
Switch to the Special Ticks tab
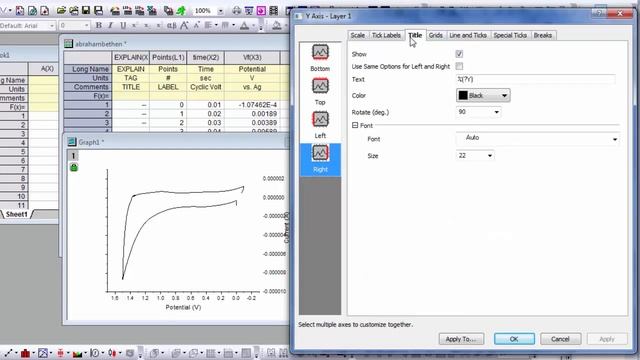pos(510,36)
